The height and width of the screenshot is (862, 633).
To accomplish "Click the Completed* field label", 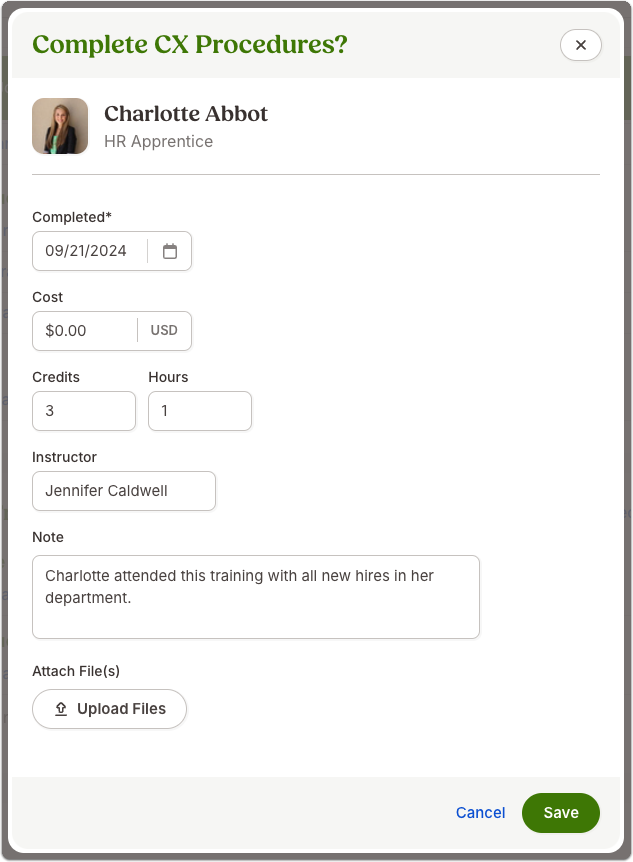I will (72, 217).
